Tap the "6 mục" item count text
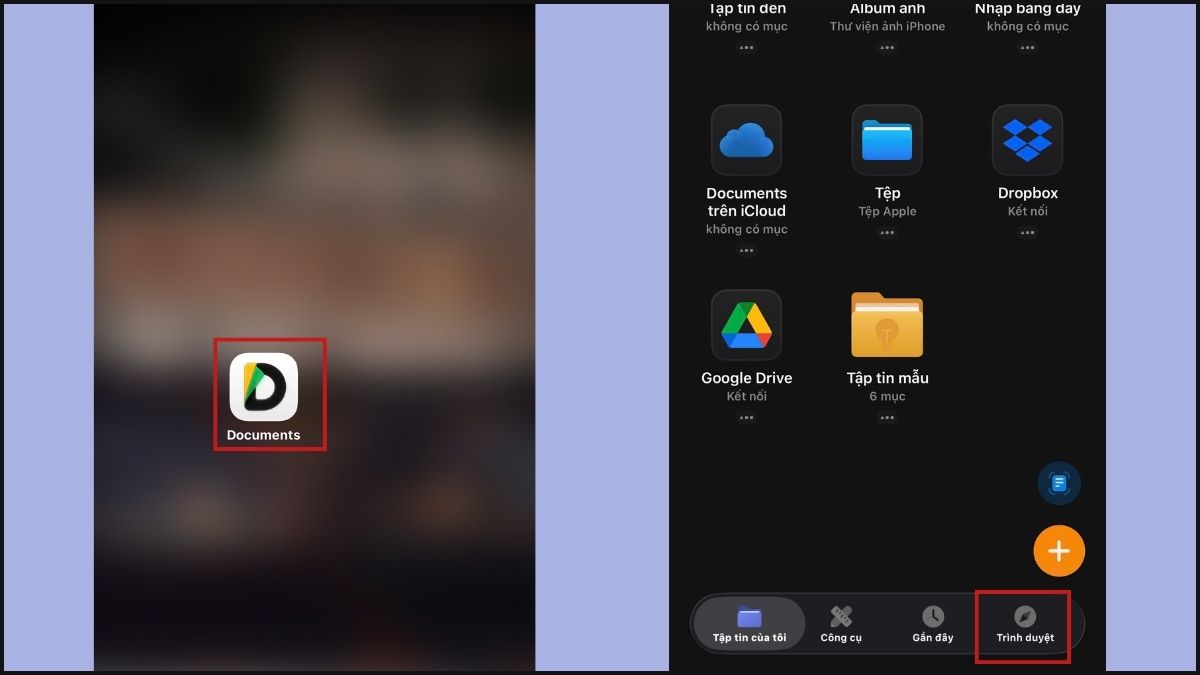Viewport: 1200px width, 675px height. [887, 397]
